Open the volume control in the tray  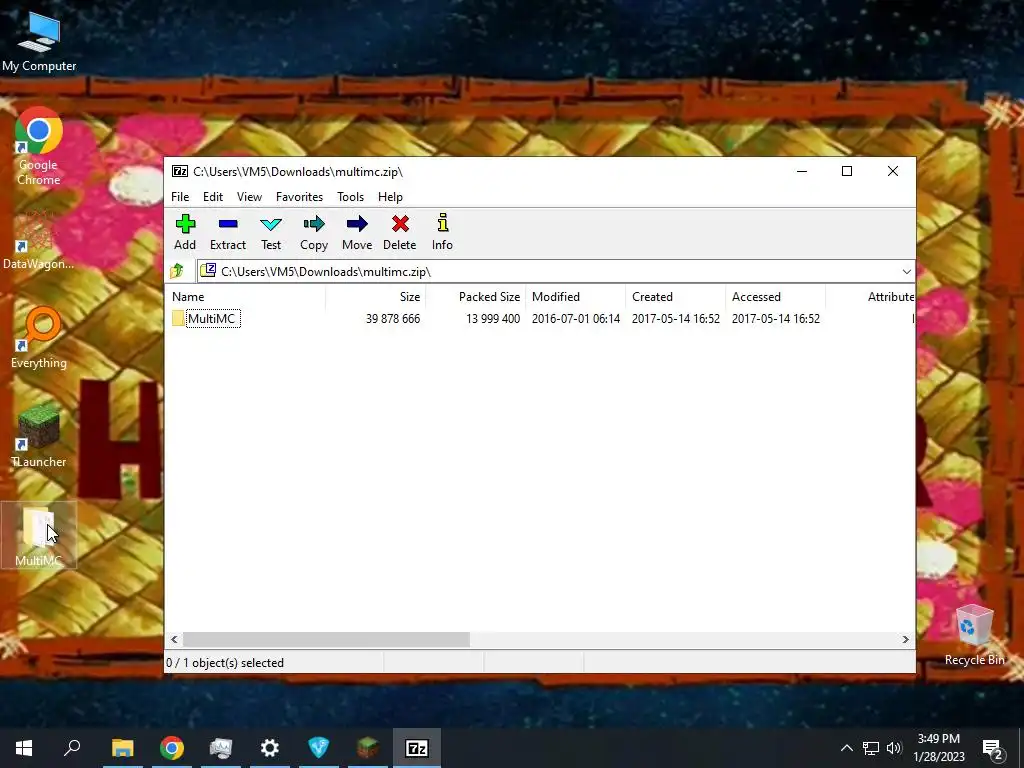pos(894,748)
